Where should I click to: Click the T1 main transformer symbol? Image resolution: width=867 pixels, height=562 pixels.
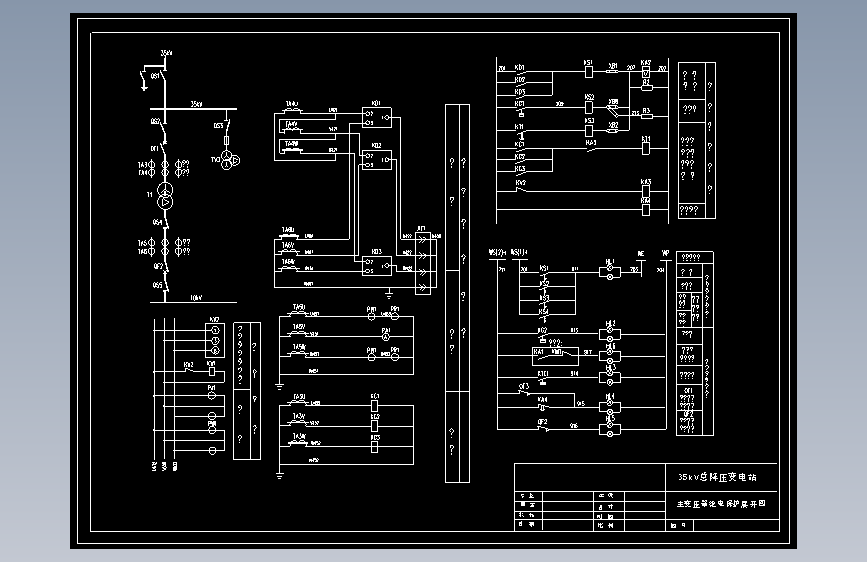click(165, 196)
